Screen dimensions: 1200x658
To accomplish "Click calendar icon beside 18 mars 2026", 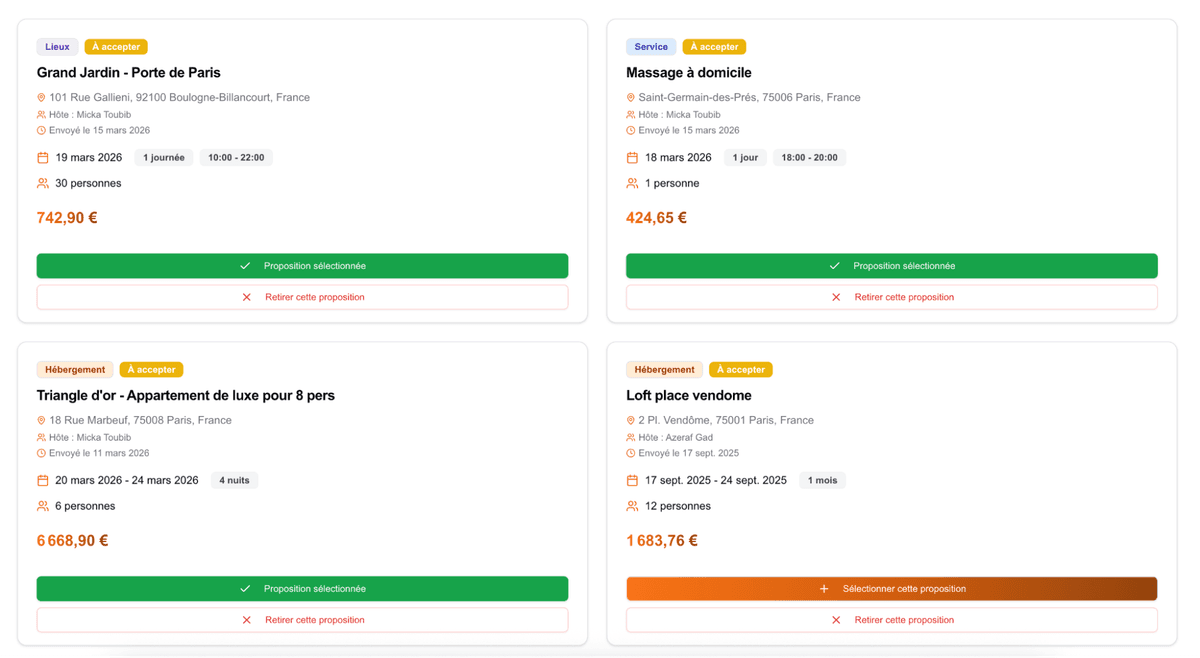I will pyautogui.click(x=632, y=158).
